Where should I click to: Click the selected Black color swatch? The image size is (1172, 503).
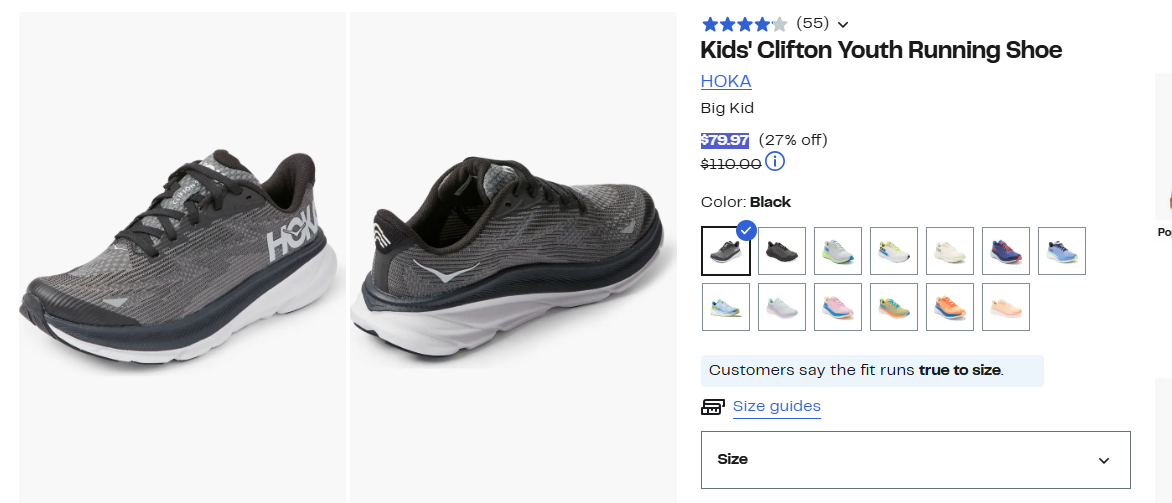tap(726, 251)
